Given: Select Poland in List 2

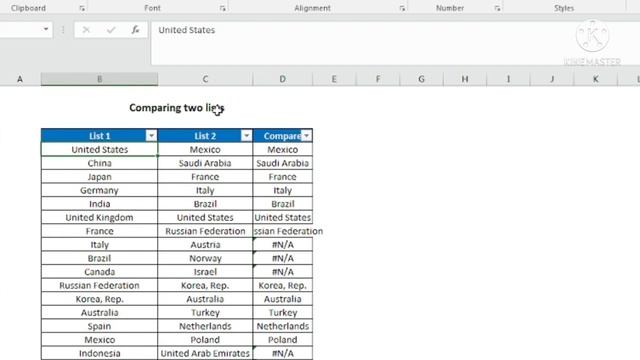Looking at the screenshot, I should 205,340.
